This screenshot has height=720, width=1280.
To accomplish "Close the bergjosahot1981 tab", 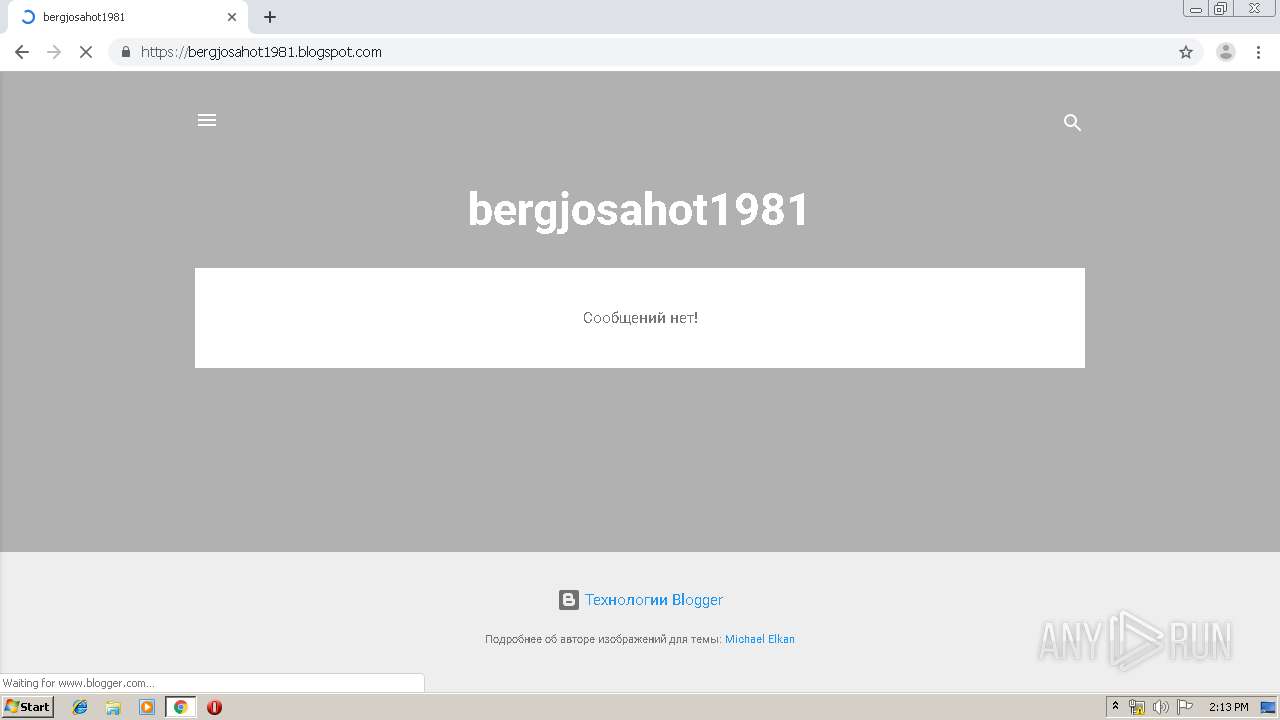I will (x=232, y=17).
